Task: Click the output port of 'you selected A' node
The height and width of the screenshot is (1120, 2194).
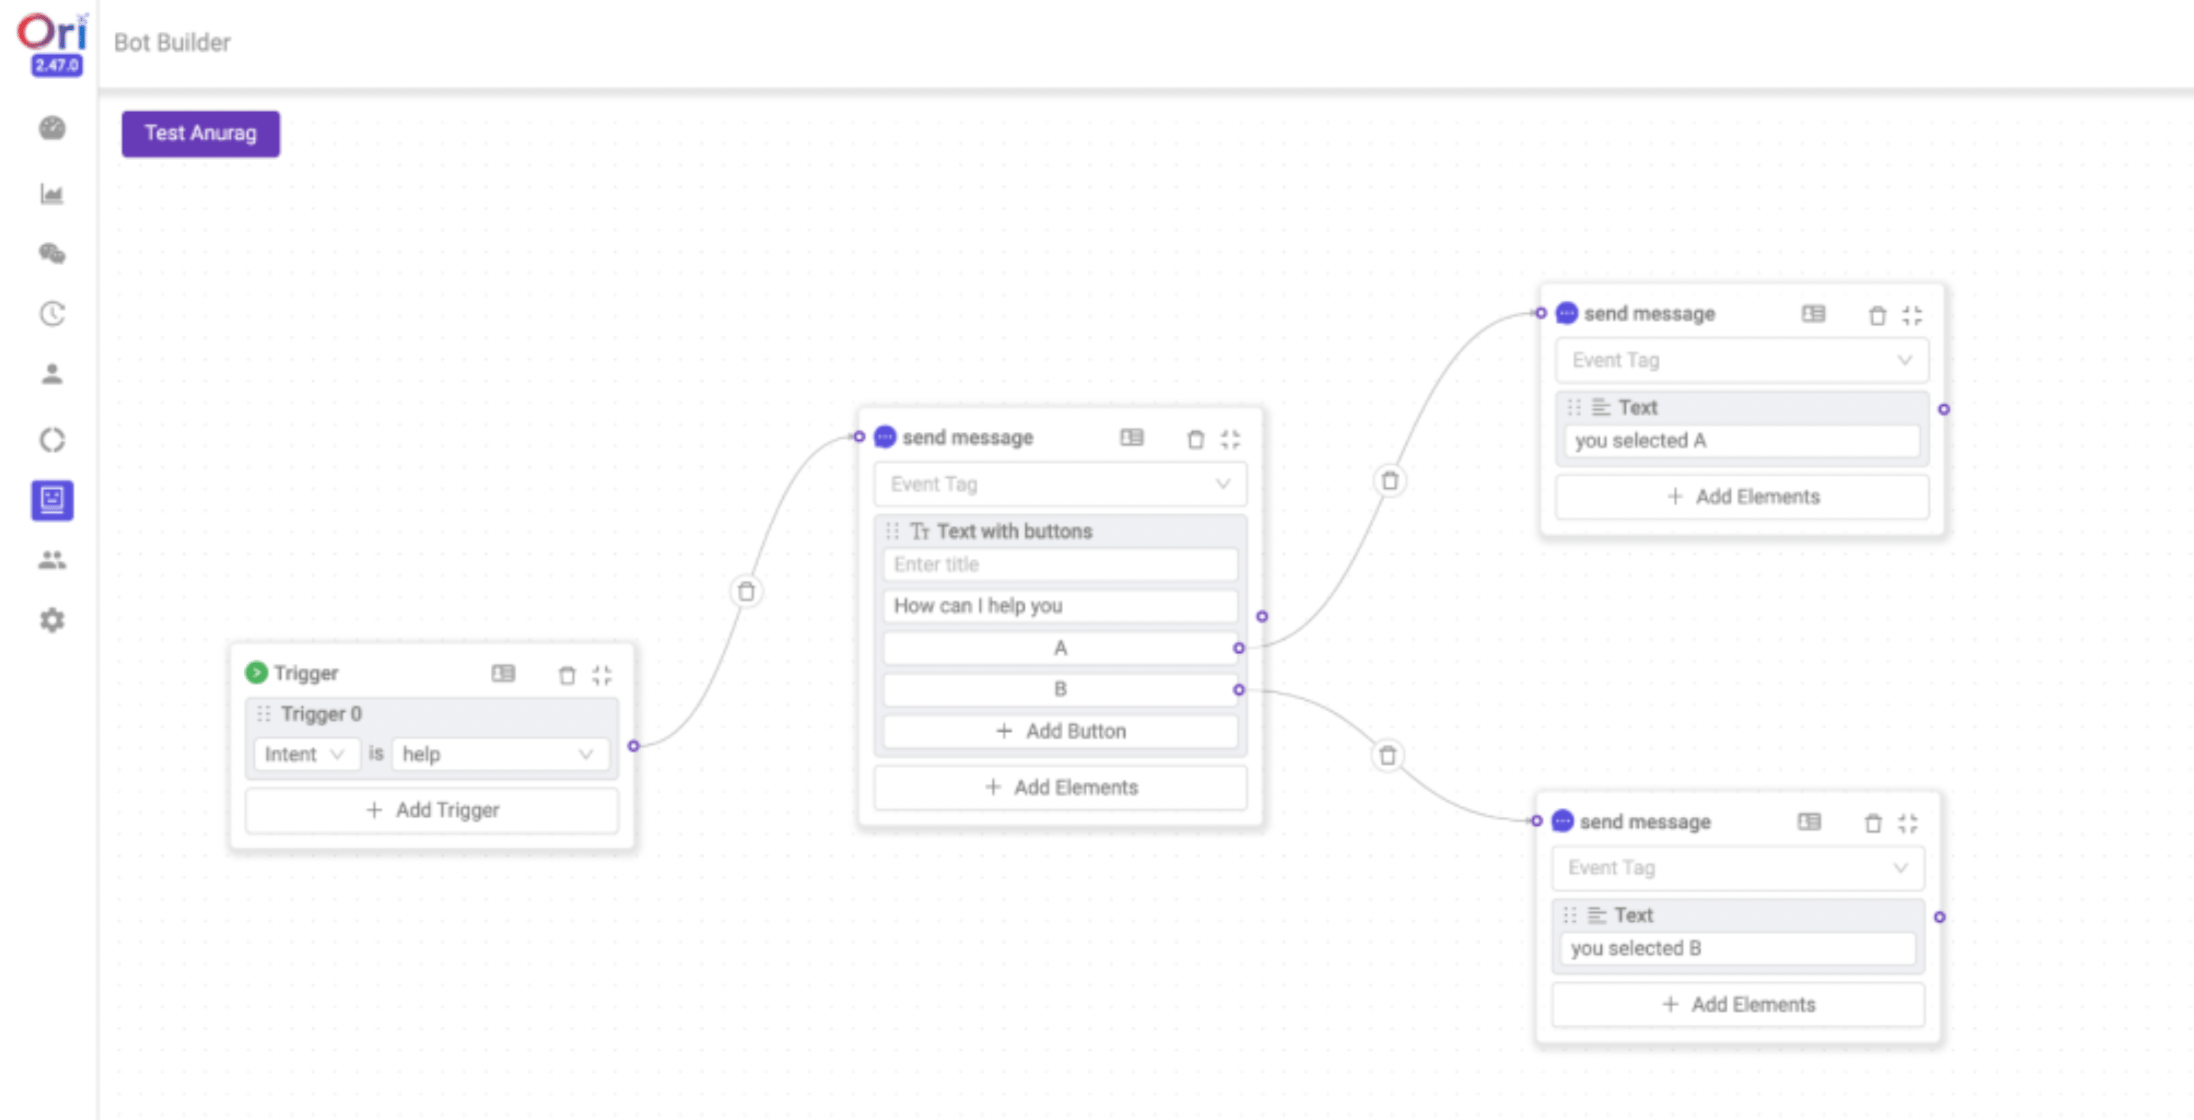Action: tap(1944, 409)
